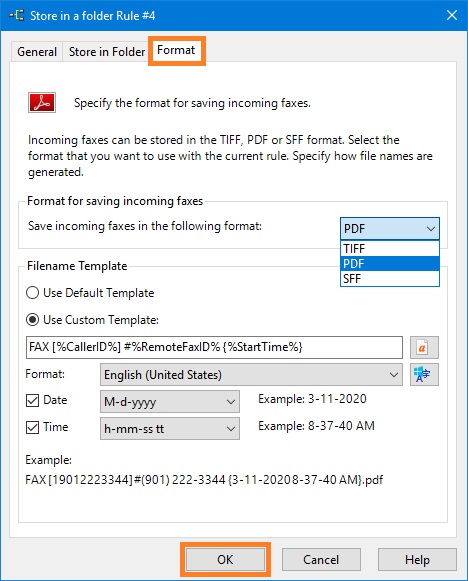Choose SFF from the format list
Screen dimensions: 468x581
tap(390, 279)
